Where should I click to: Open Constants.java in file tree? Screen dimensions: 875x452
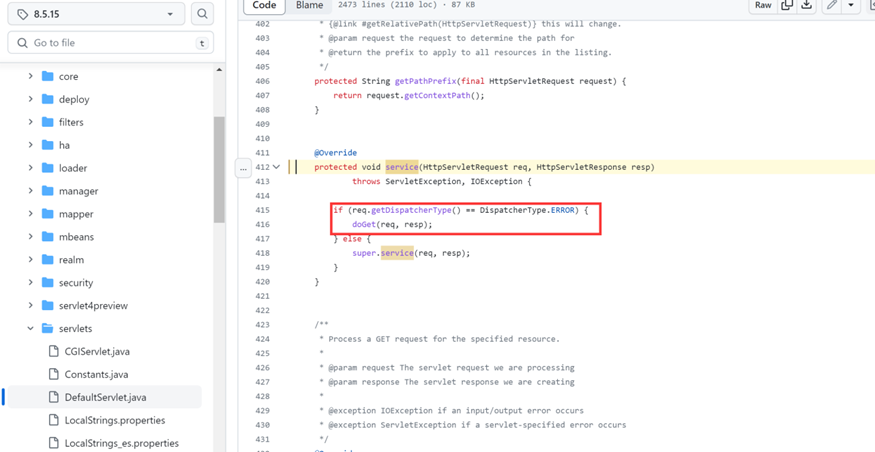[x=97, y=374]
